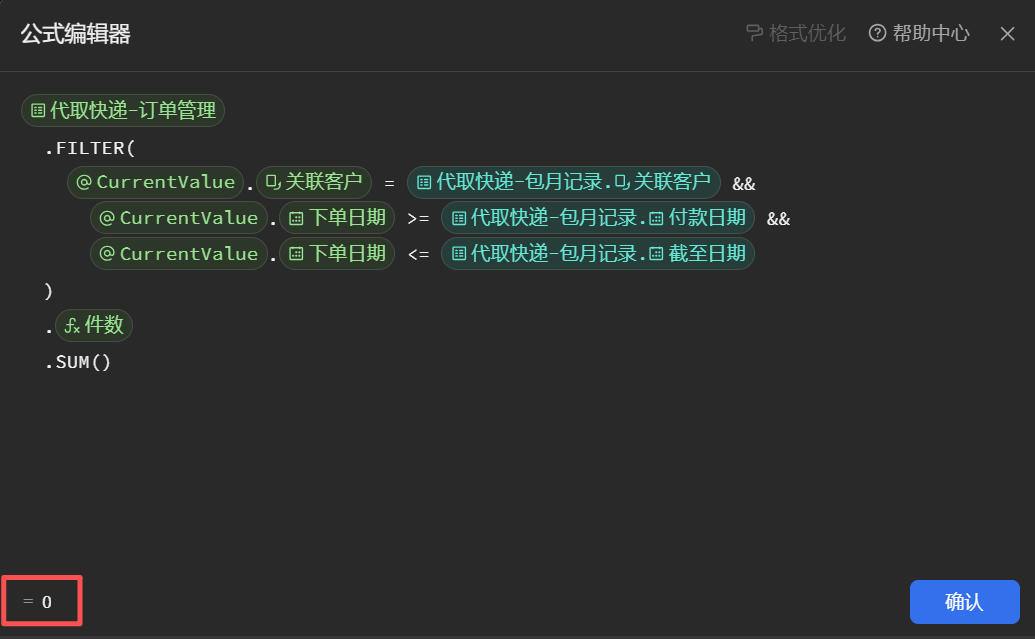Open the 帮助中心 help center link

919,33
